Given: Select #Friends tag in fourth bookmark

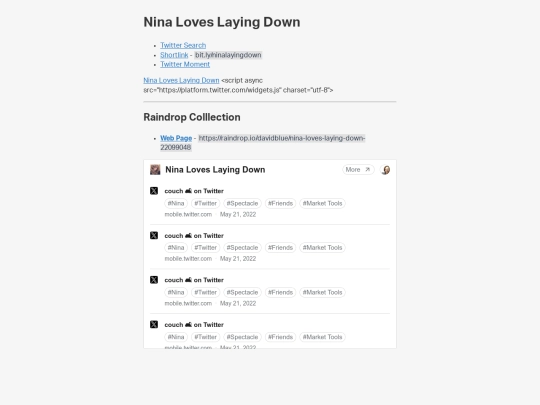Looking at the screenshot, I should coord(280,337).
